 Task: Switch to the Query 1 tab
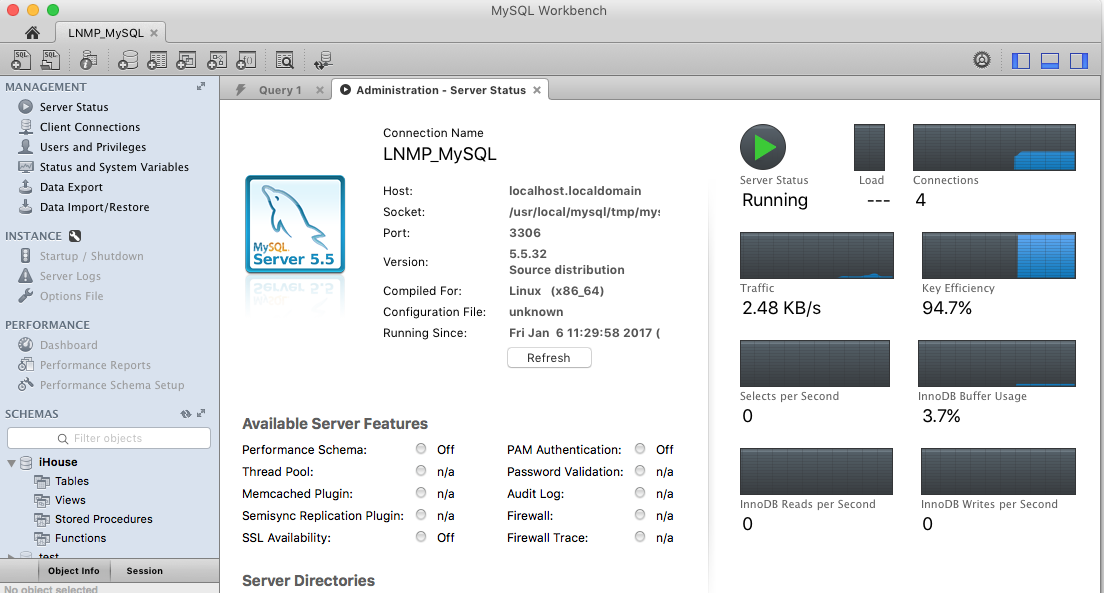point(280,90)
